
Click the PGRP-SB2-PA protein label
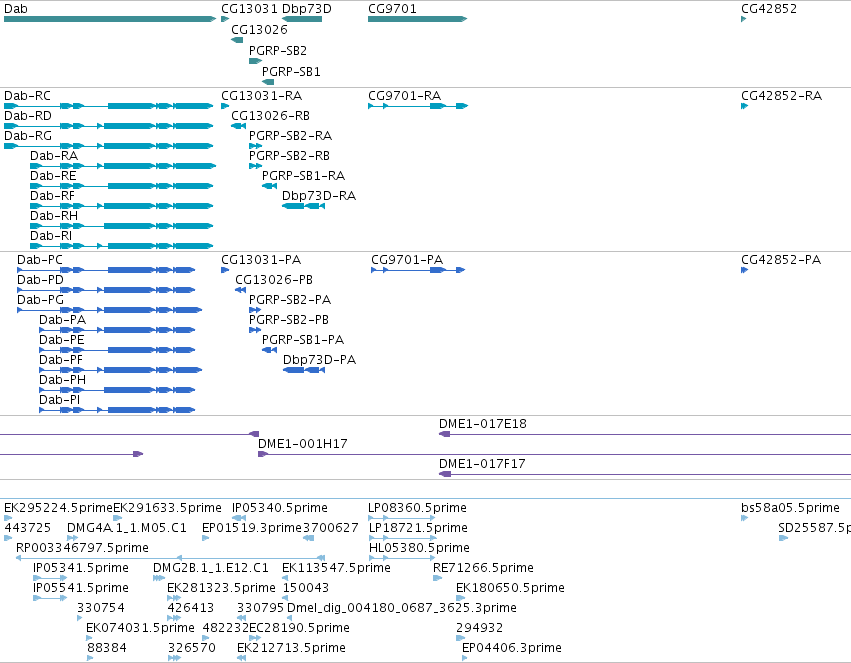point(290,300)
